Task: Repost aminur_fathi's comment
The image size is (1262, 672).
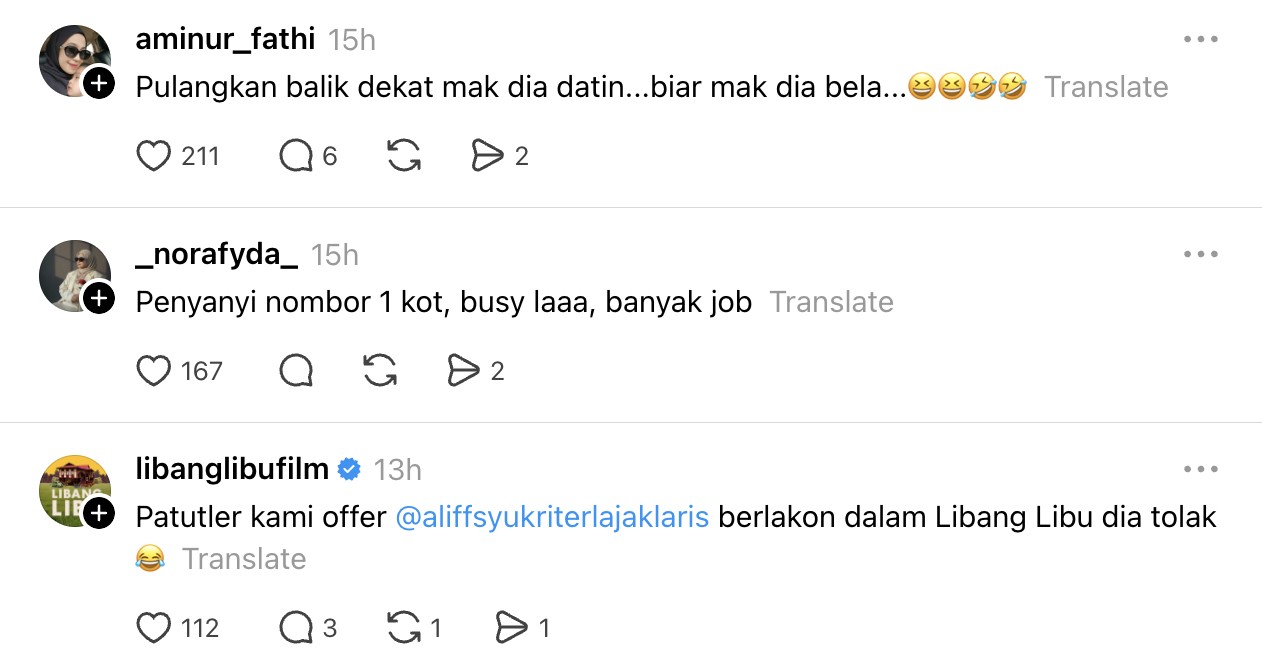Action: coord(403,156)
